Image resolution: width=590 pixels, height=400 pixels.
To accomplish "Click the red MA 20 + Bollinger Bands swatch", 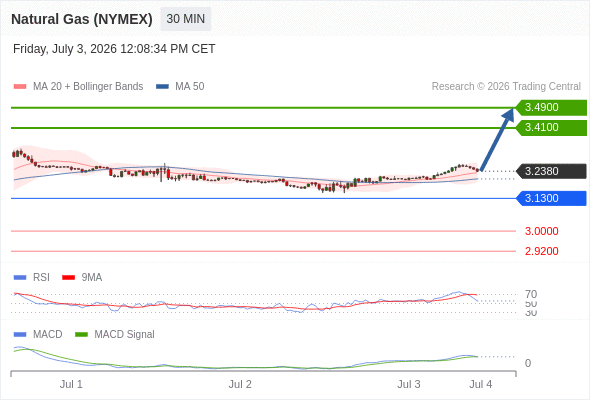I will pyautogui.click(x=20, y=87).
